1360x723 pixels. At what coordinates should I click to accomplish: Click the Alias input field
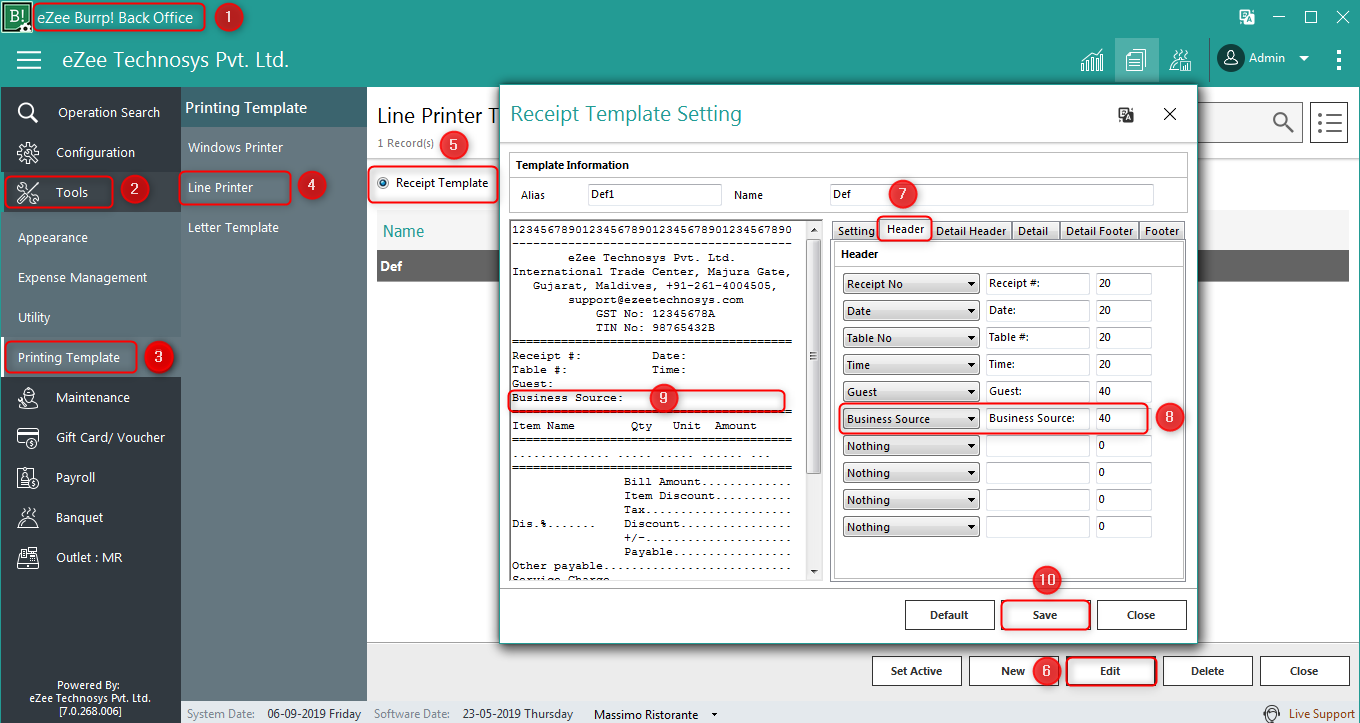654,195
